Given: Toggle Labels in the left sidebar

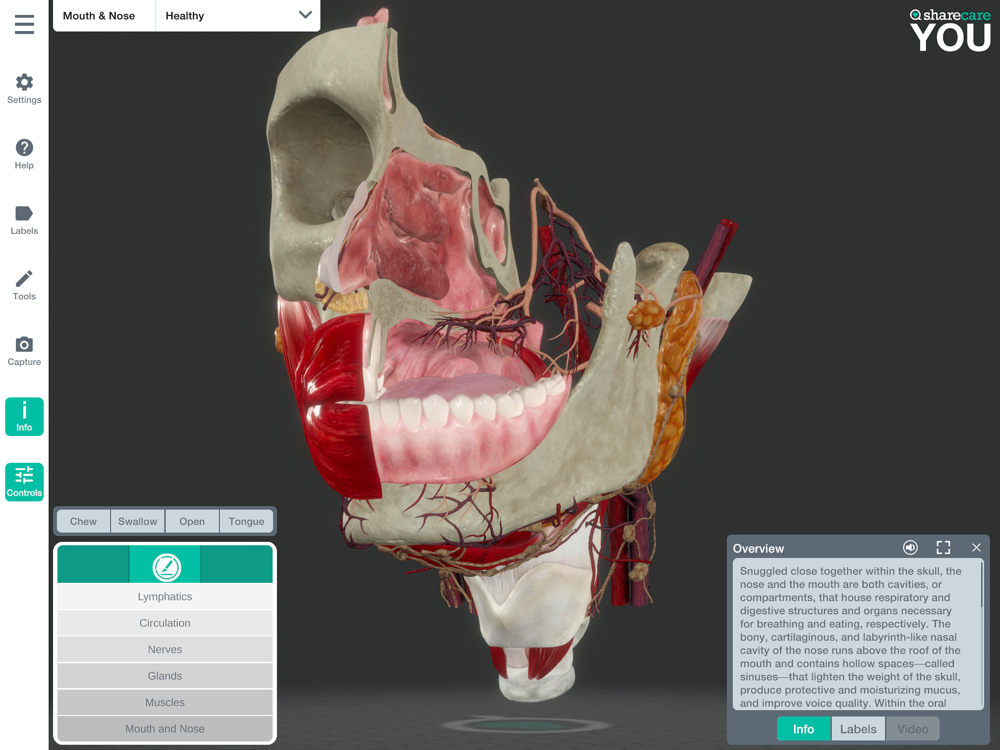Looking at the screenshot, I should point(24,220).
